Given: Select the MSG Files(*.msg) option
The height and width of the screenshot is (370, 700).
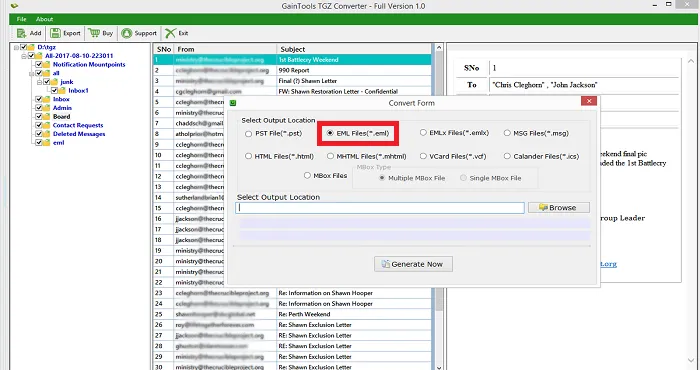Looking at the screenshot, I should click(x=507, y=133).
